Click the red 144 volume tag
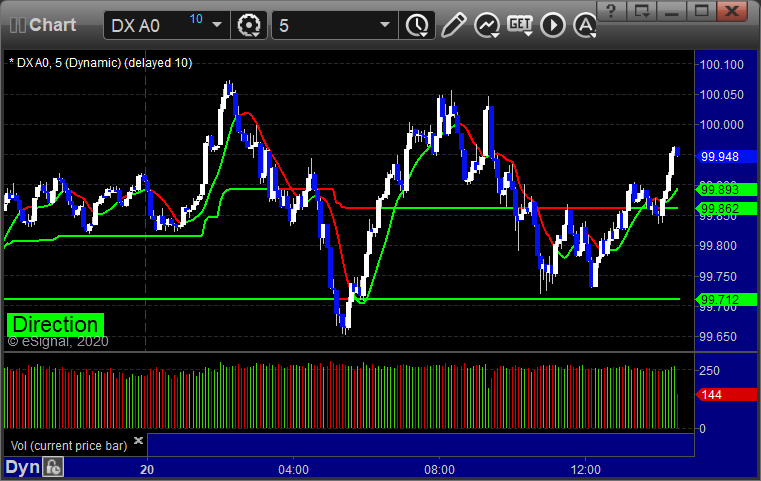Screen dimensions: 761x481 click(x=726, y=395)
